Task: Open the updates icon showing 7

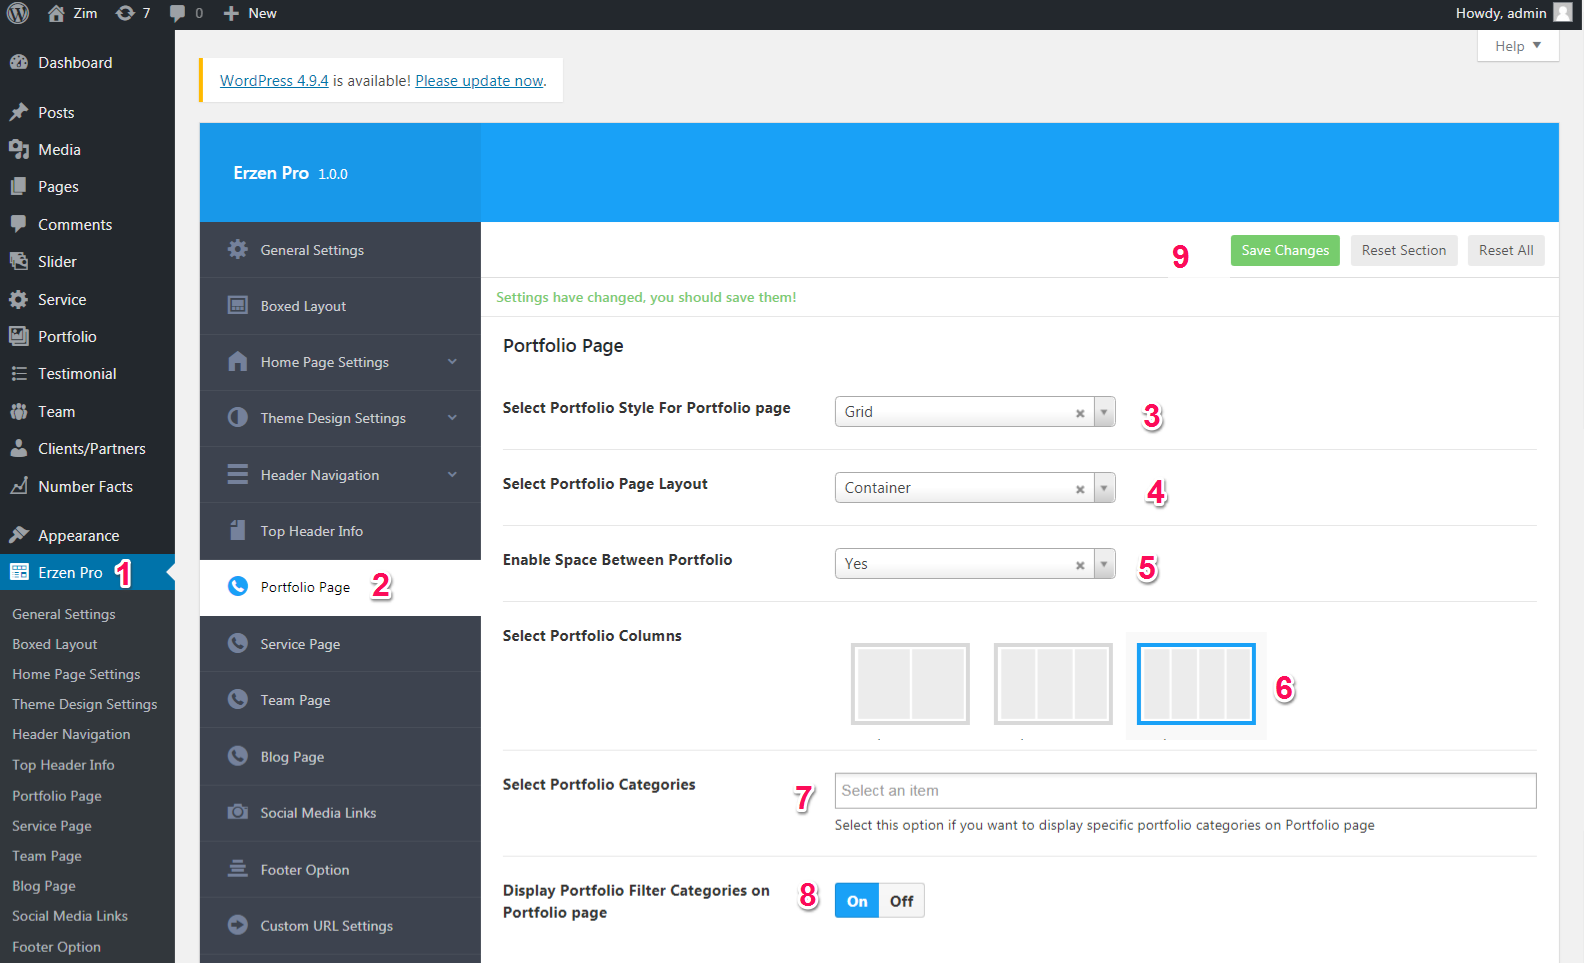Action: [125, 13]
